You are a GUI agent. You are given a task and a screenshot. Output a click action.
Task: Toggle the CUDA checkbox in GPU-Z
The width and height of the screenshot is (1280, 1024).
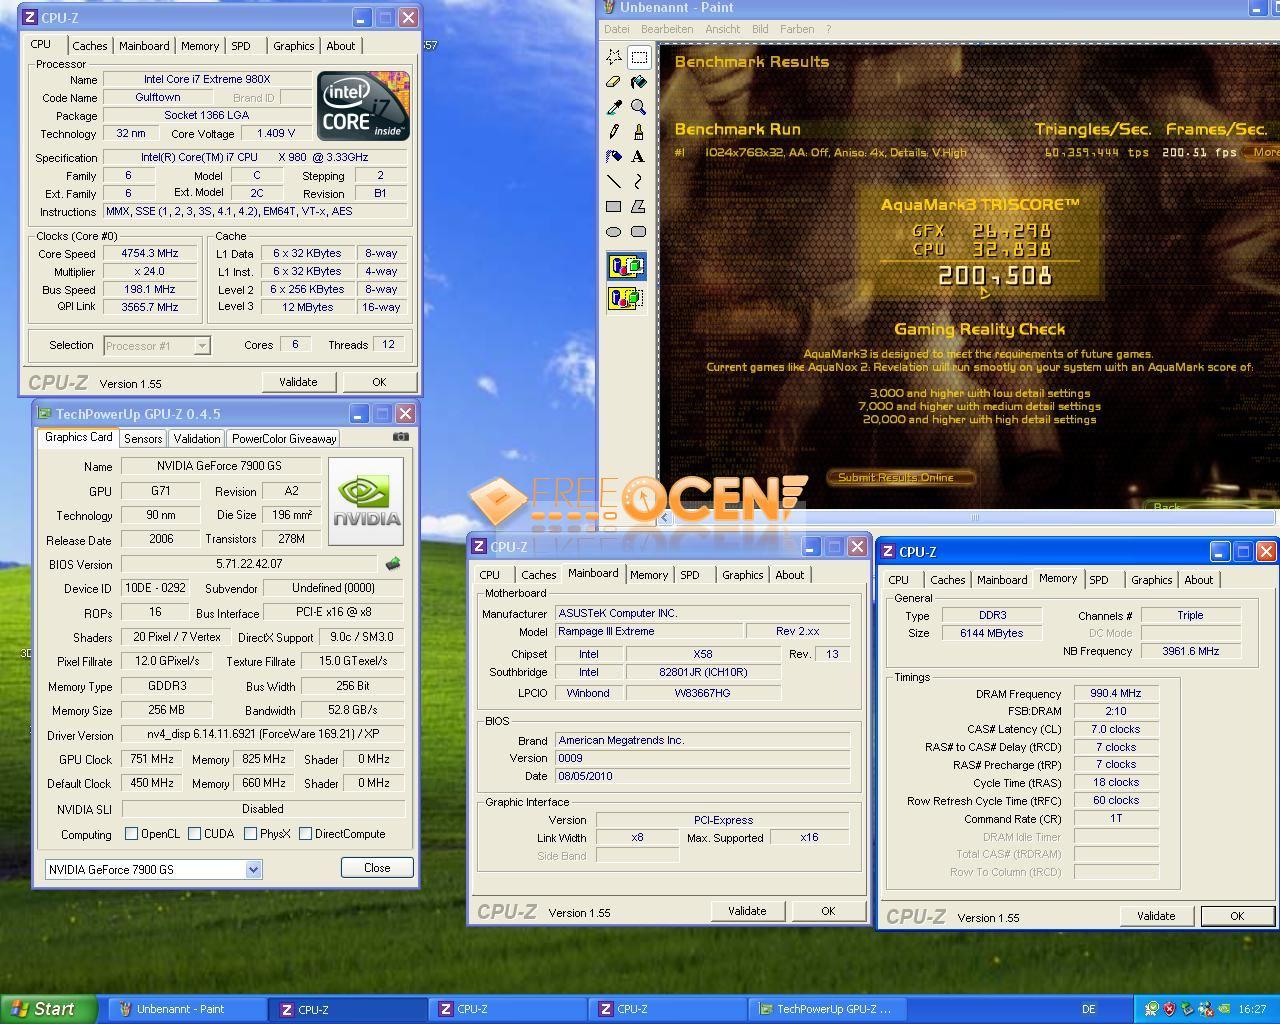click(x=194, y=834)
